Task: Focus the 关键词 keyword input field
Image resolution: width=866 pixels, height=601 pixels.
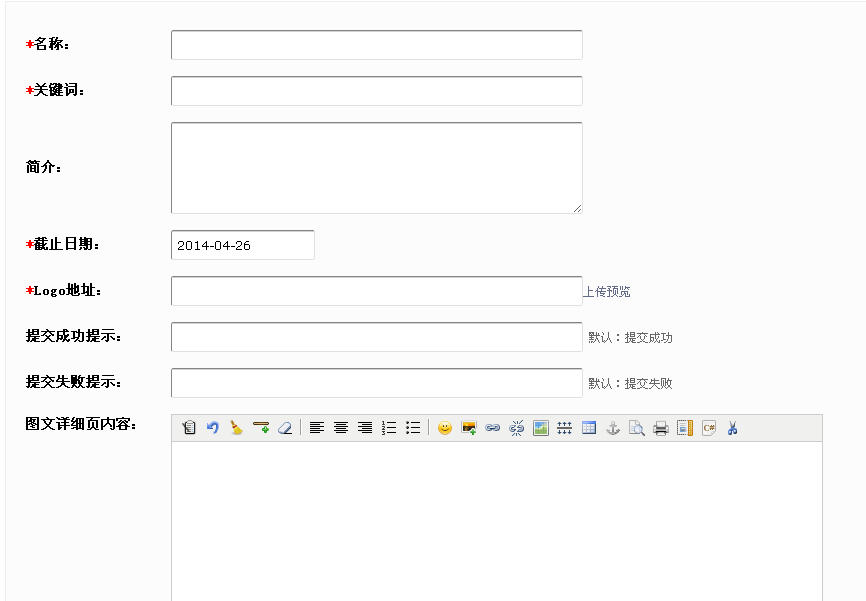Action: point(377,91)
